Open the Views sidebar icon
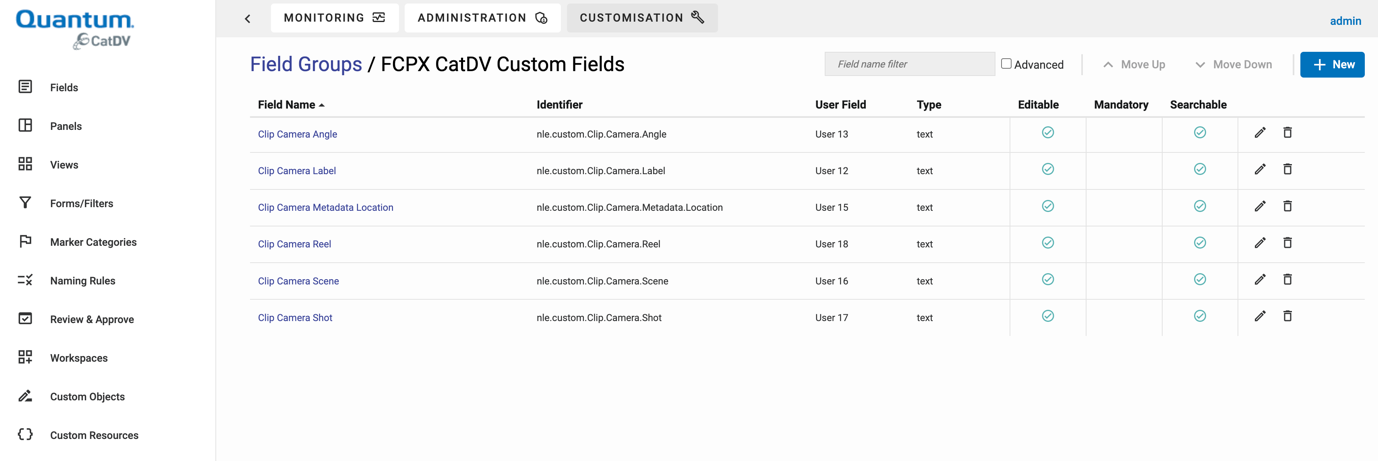Screen dimensions: 1378x461 tap(25, 164)
